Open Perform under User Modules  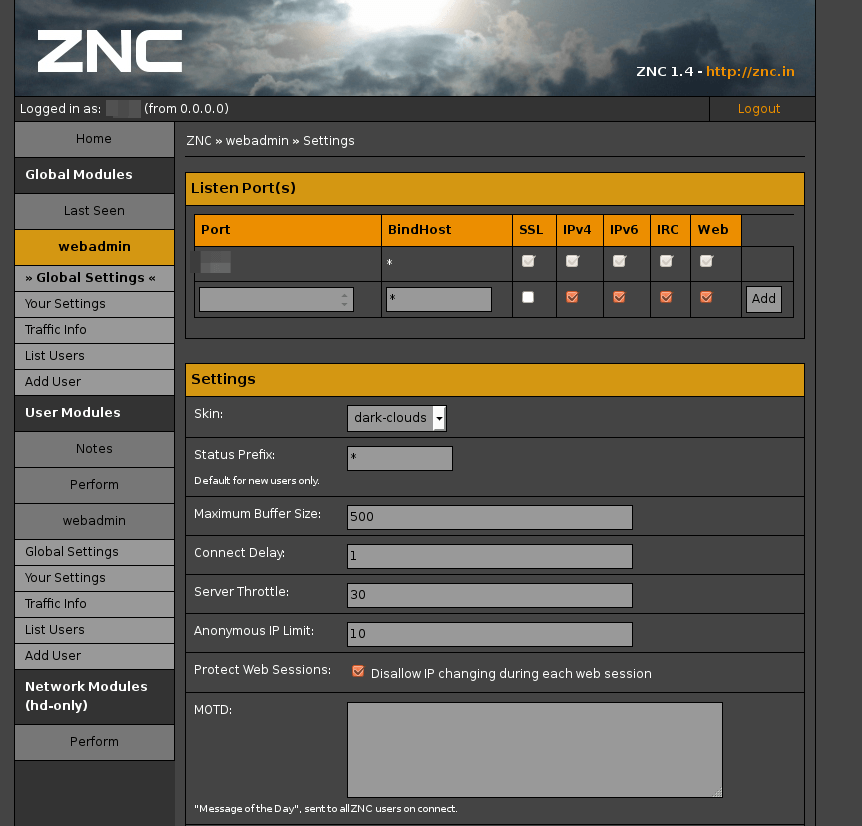point(94,485)
